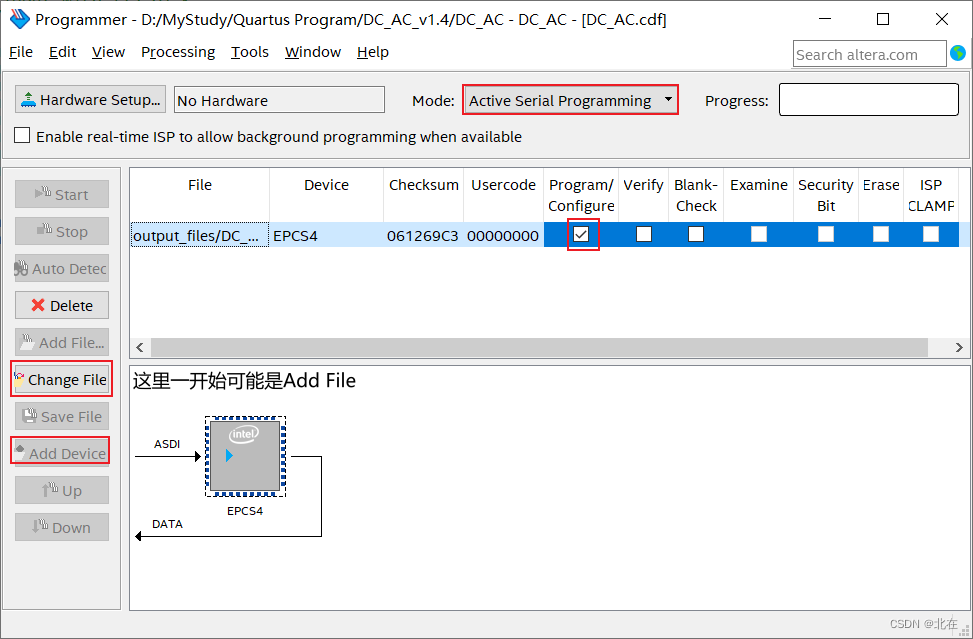973x639 pixels.
Task: Click the horizontal scrollbar right arrow
Action: (959, 347)
